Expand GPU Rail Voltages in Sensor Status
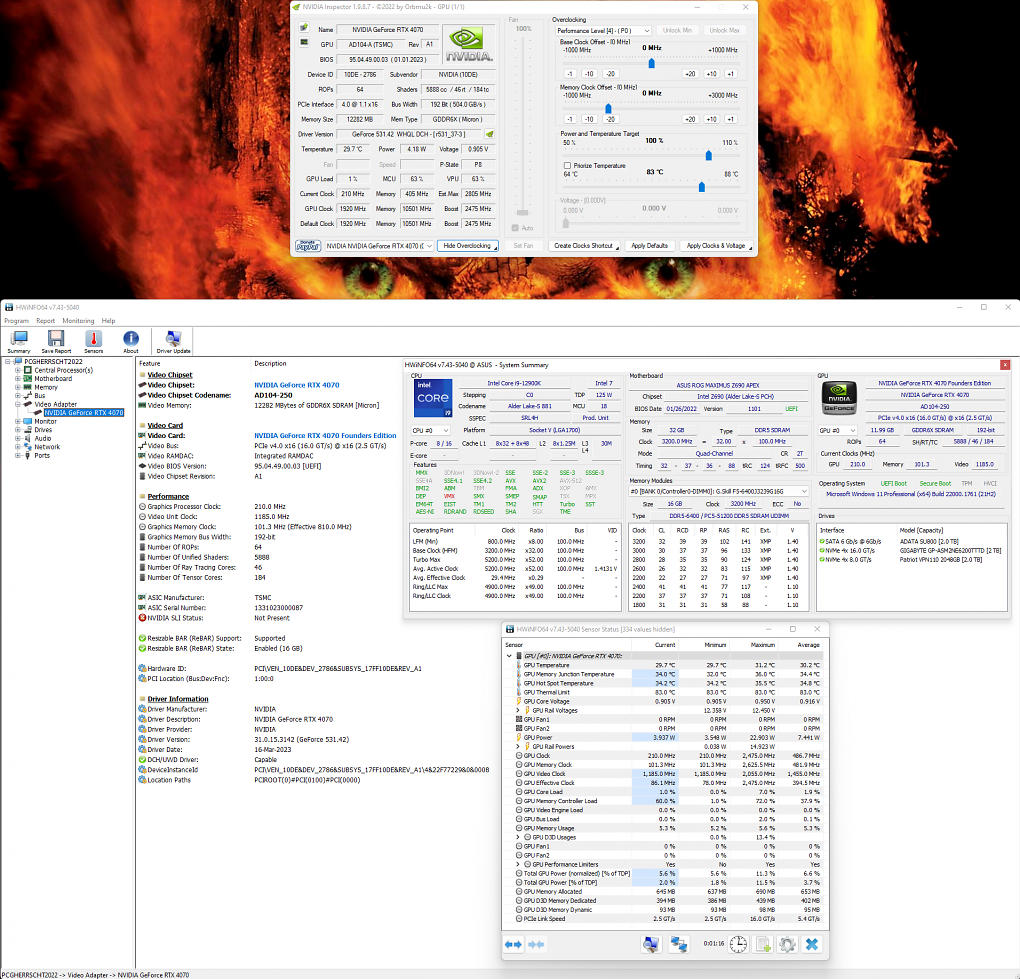The image size is (1020, 979). click(x=518, y=710)
